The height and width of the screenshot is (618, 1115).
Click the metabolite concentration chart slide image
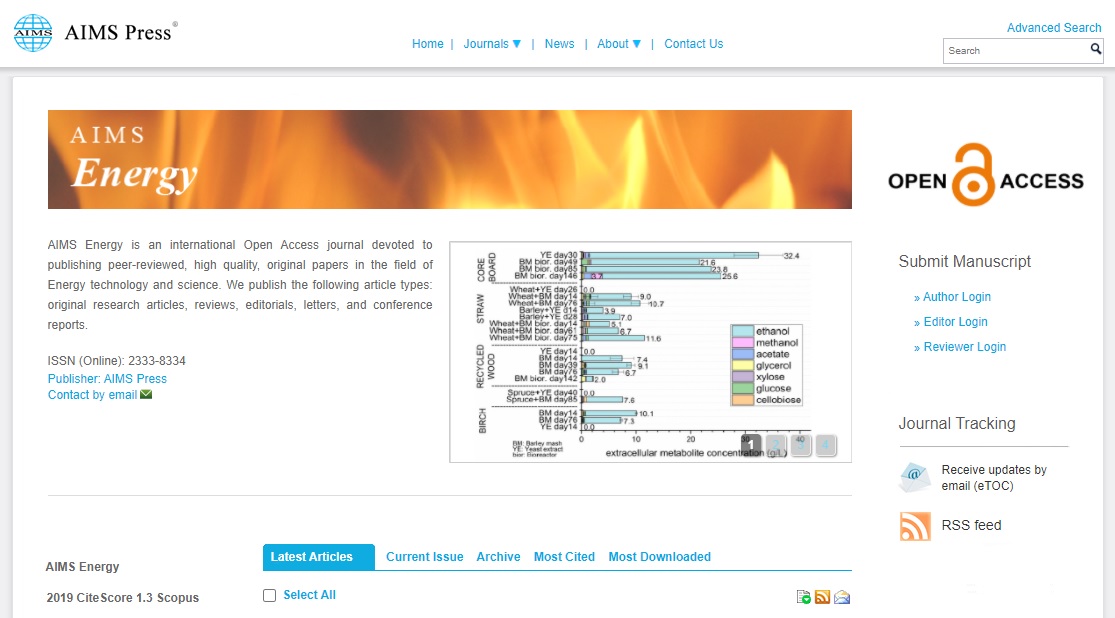click(x=650, y=352)
